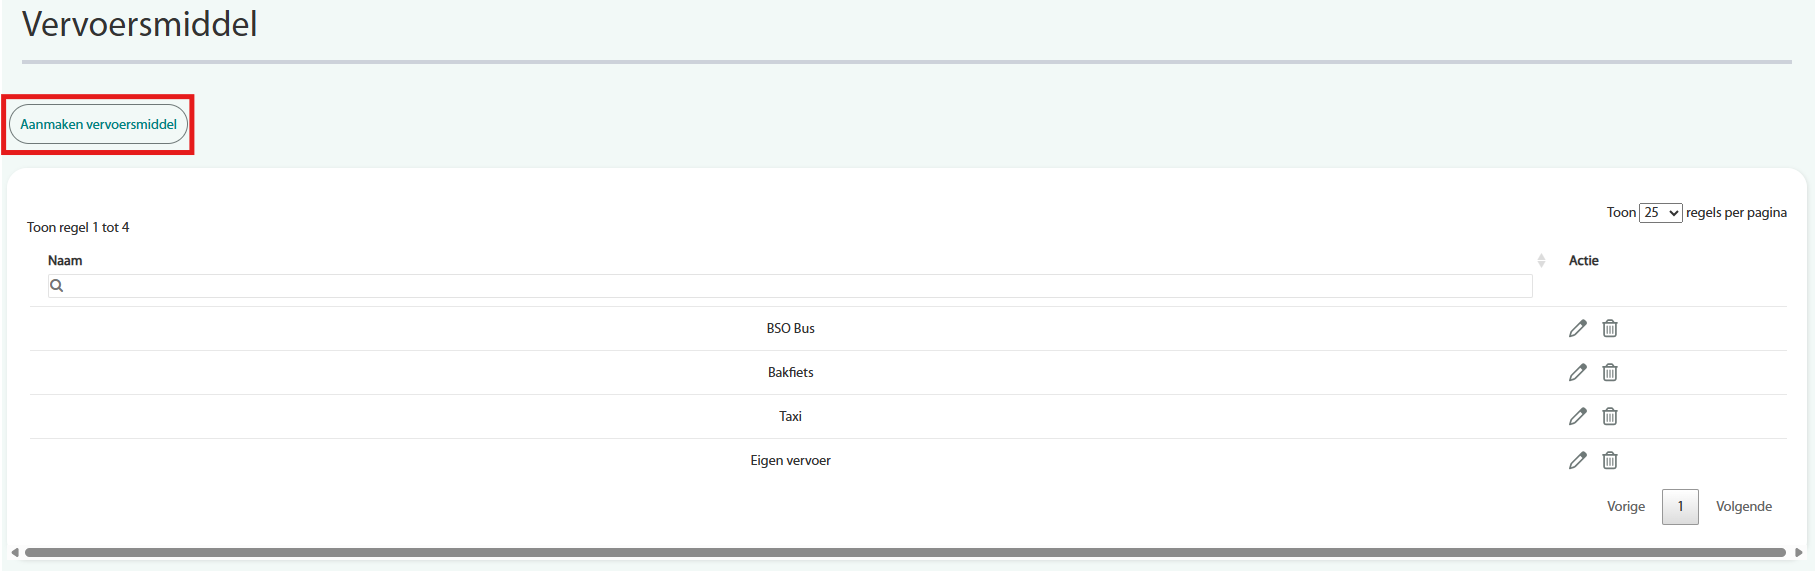
Task: Sort the Naam column using arrows
Action: click(1541, 260)
